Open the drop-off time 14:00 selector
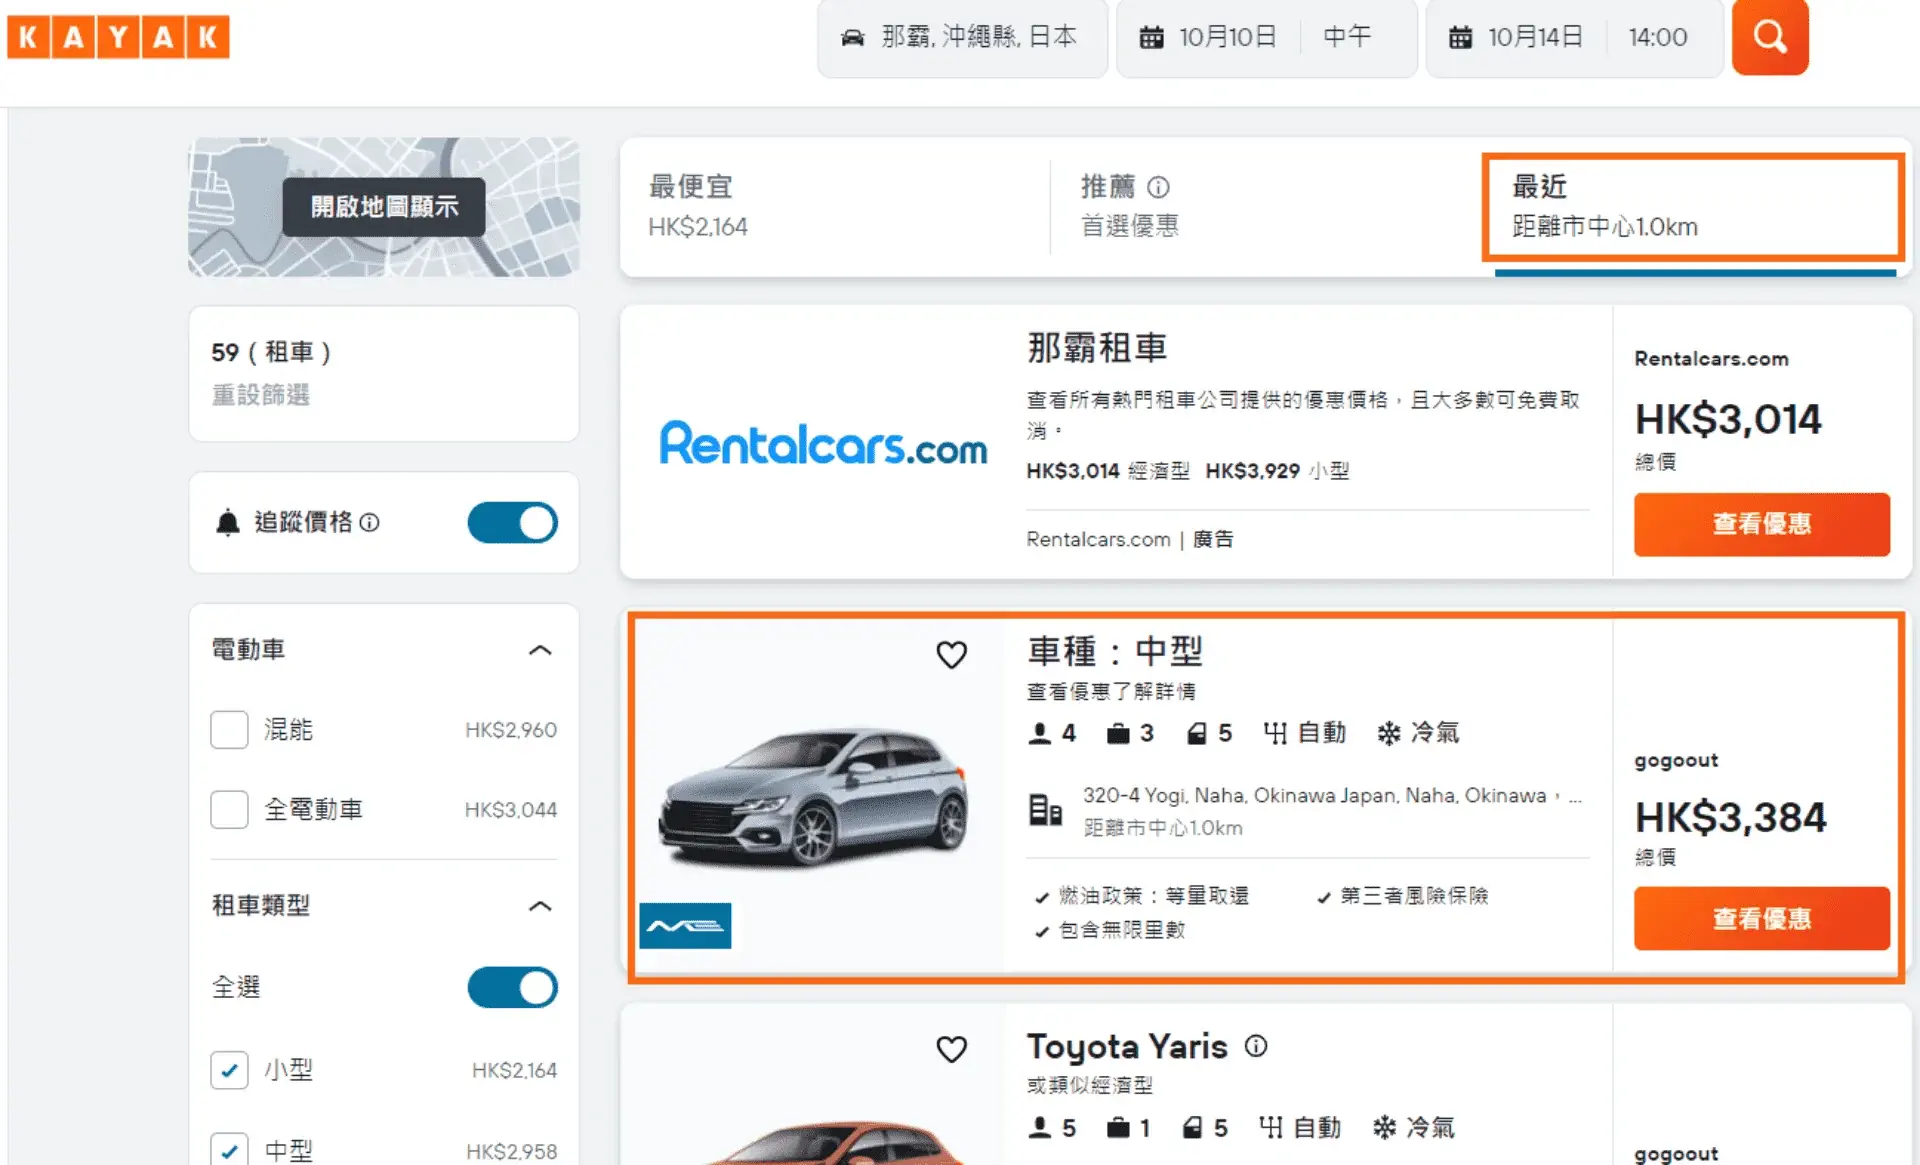The image size is (1920, 1165). pos(1658,37)
